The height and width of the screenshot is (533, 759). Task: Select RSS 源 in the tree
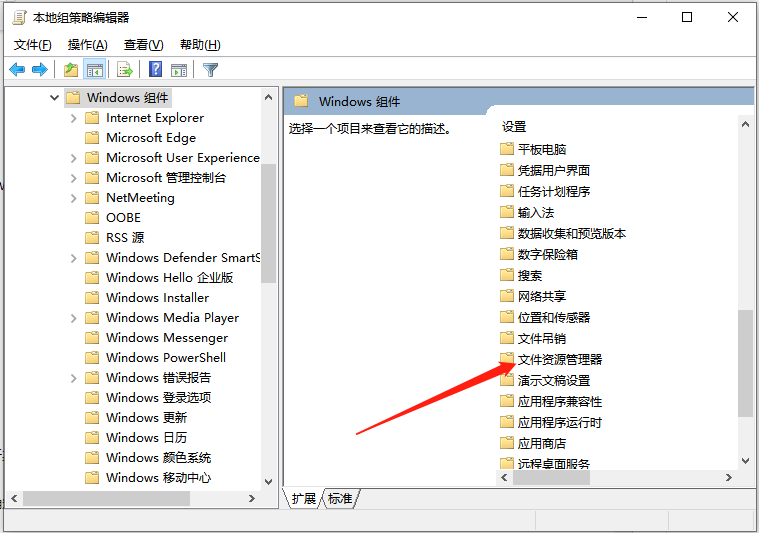click(x=125, y=238)
